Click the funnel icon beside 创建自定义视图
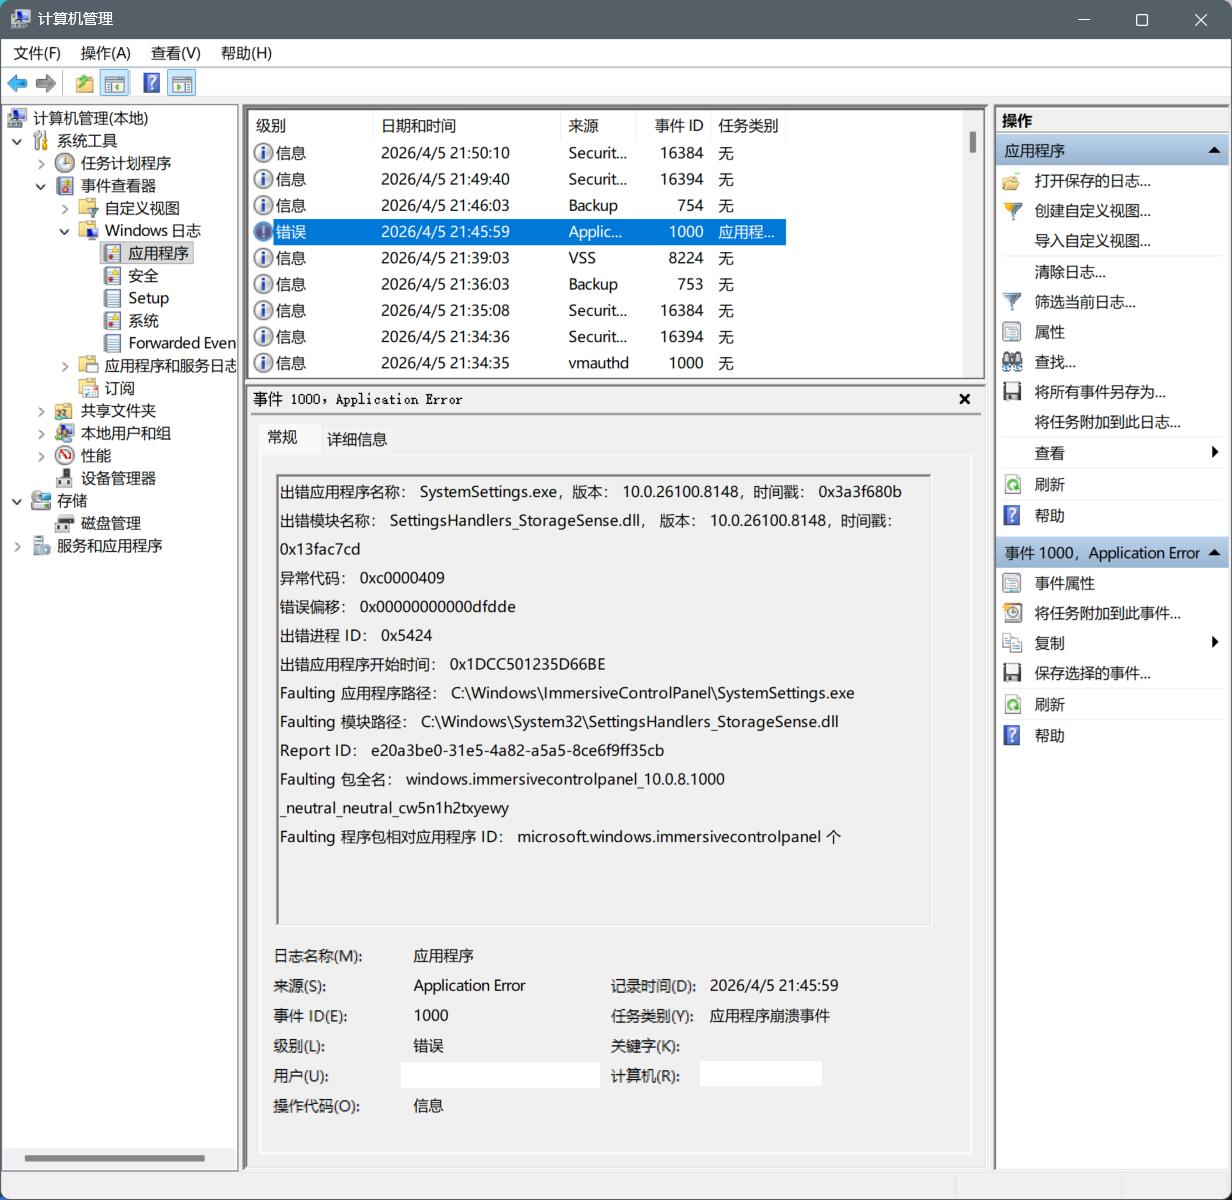This screenshot has height=1200, width=1232. pos(1012,211)
